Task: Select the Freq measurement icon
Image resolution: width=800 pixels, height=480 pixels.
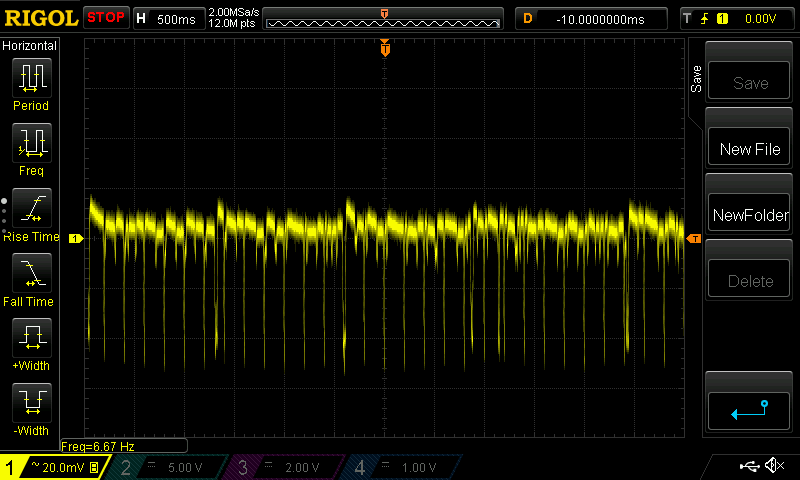Action: point(31,143)
